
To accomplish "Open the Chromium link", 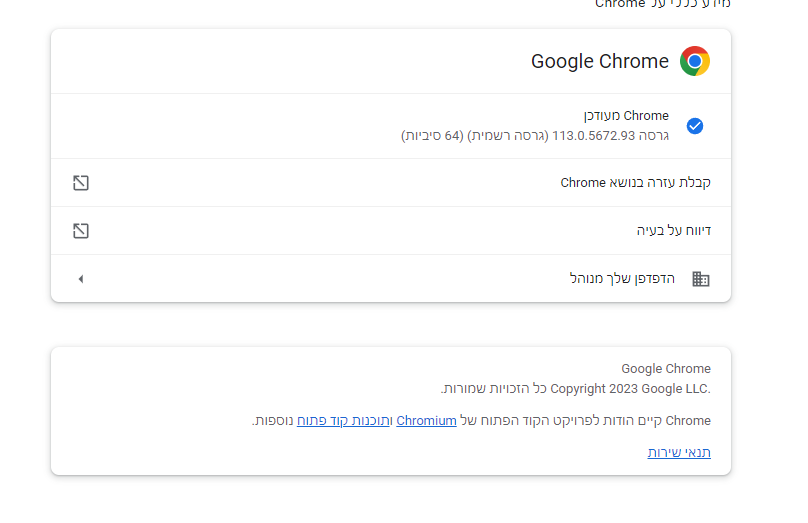I will [426, 421].
